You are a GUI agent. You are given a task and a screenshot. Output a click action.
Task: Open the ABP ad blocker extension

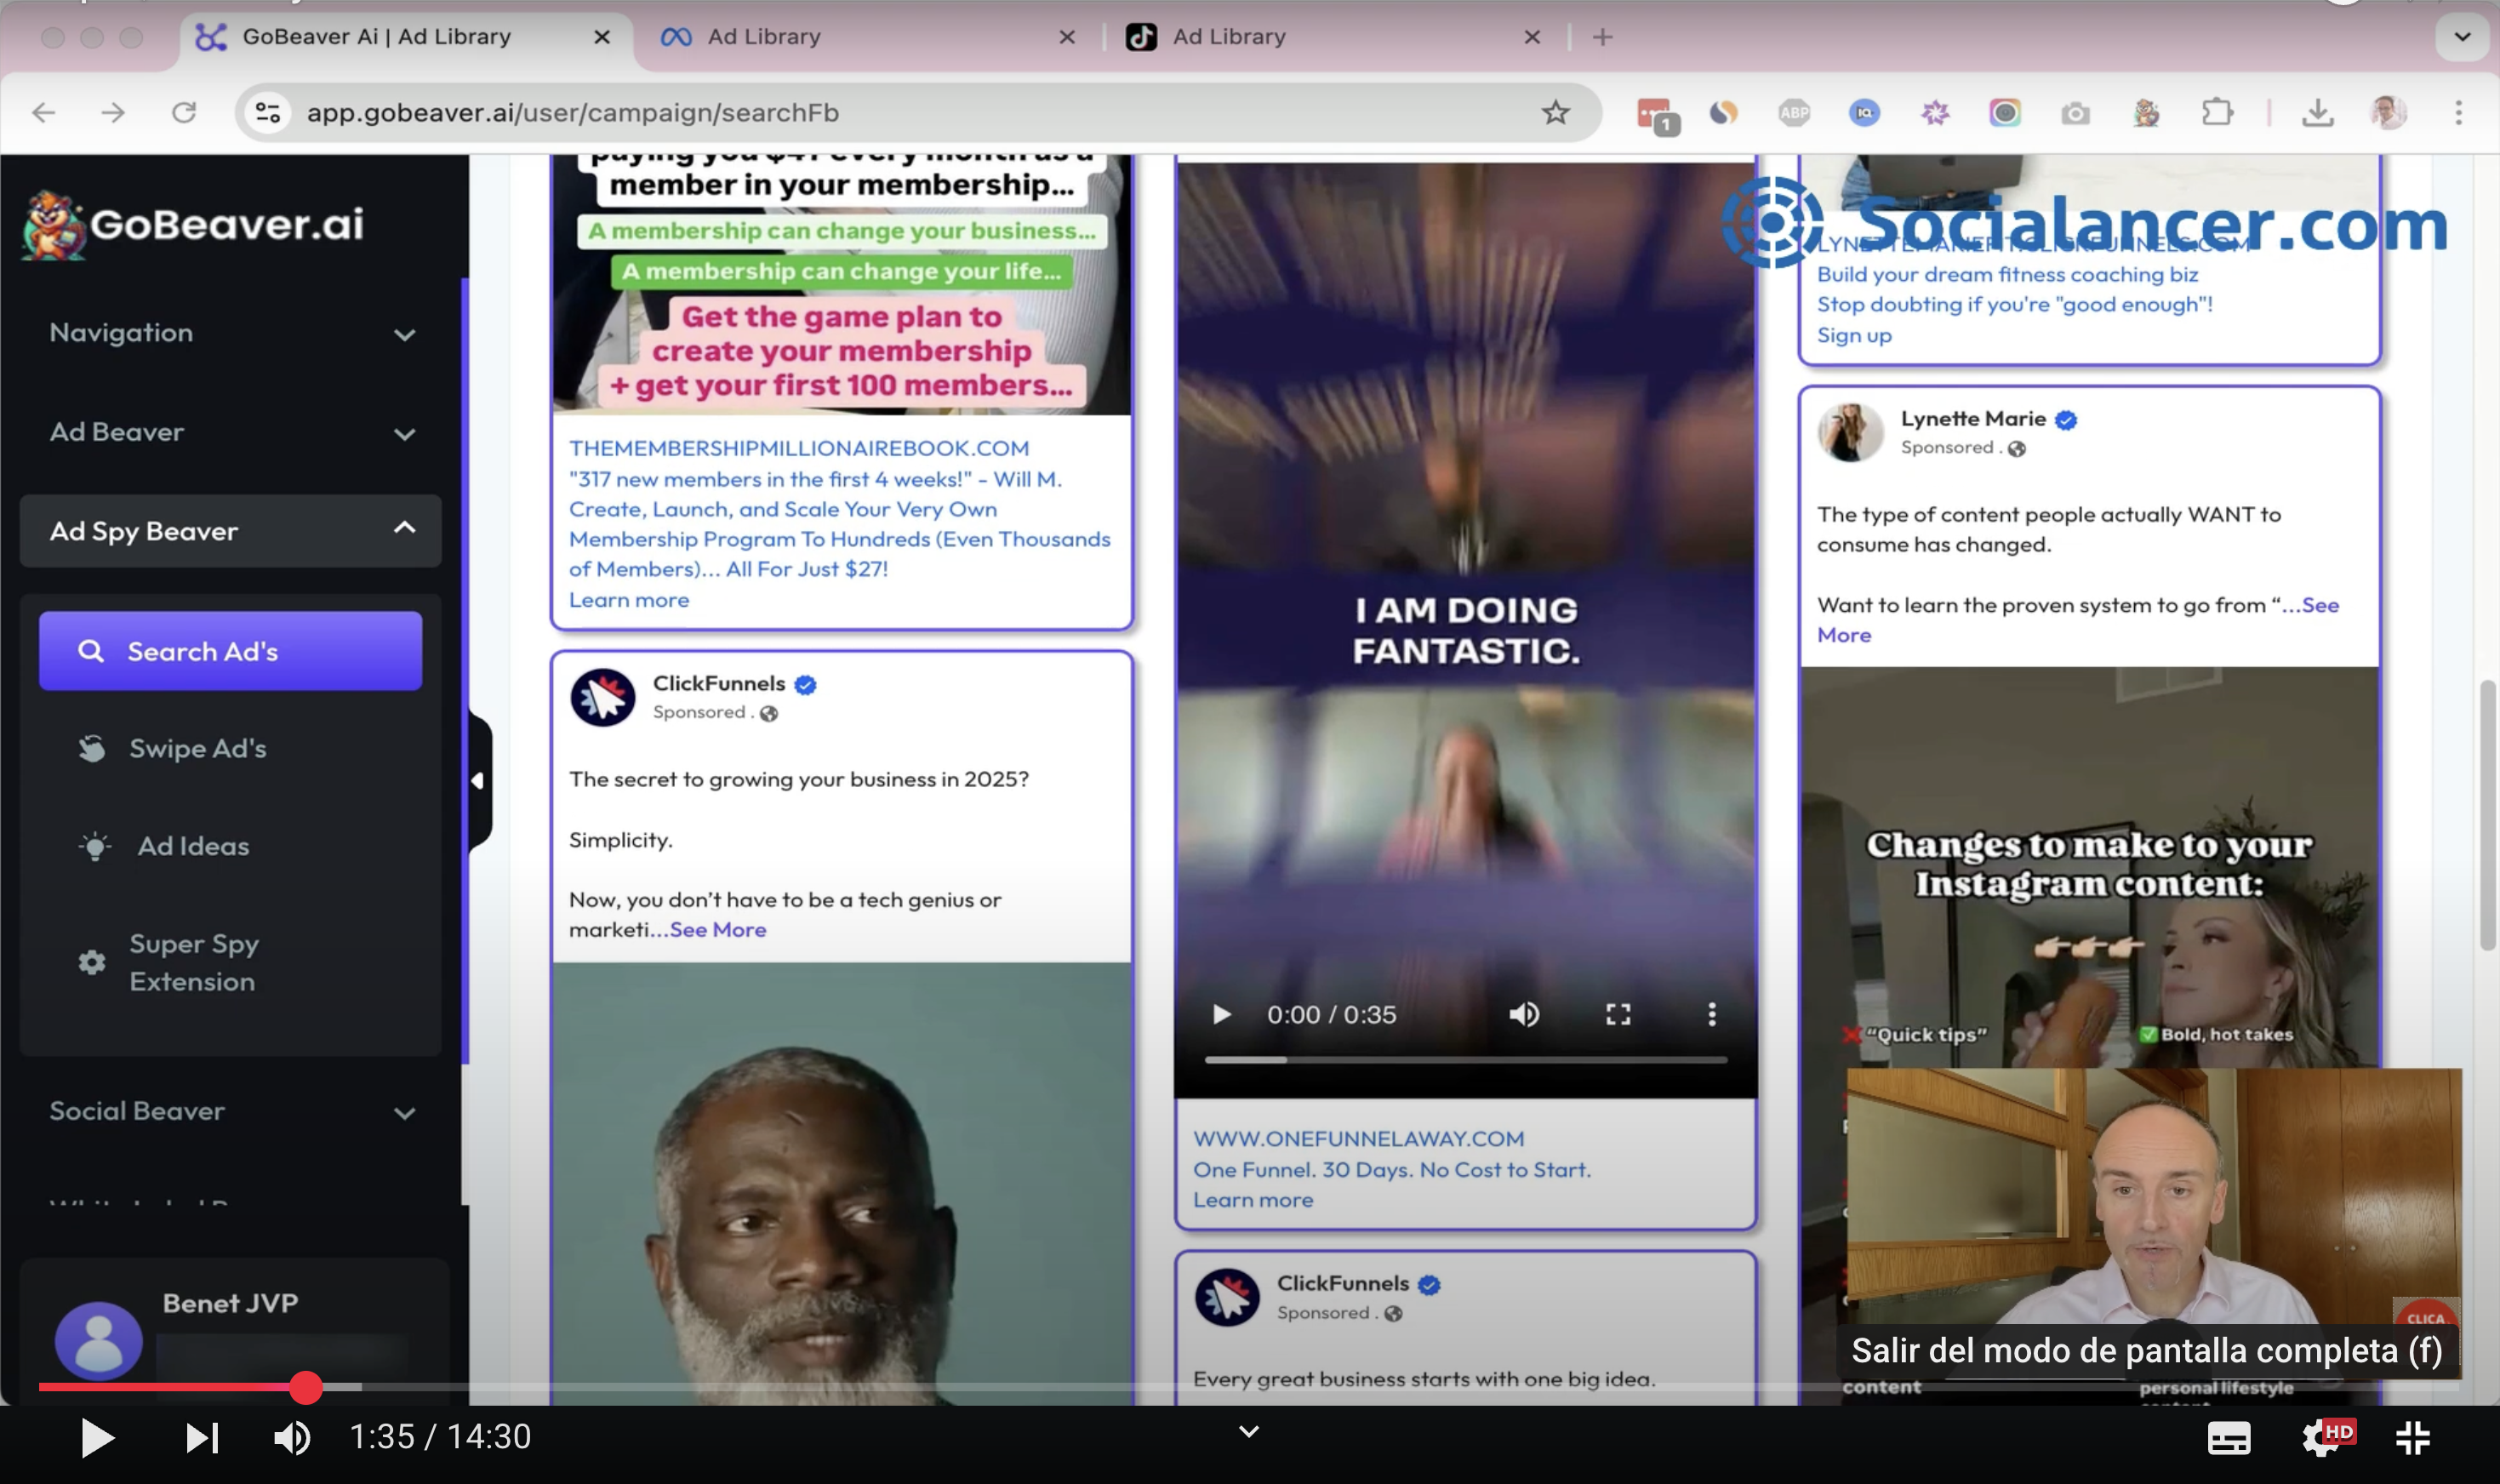coord(1794,113)
